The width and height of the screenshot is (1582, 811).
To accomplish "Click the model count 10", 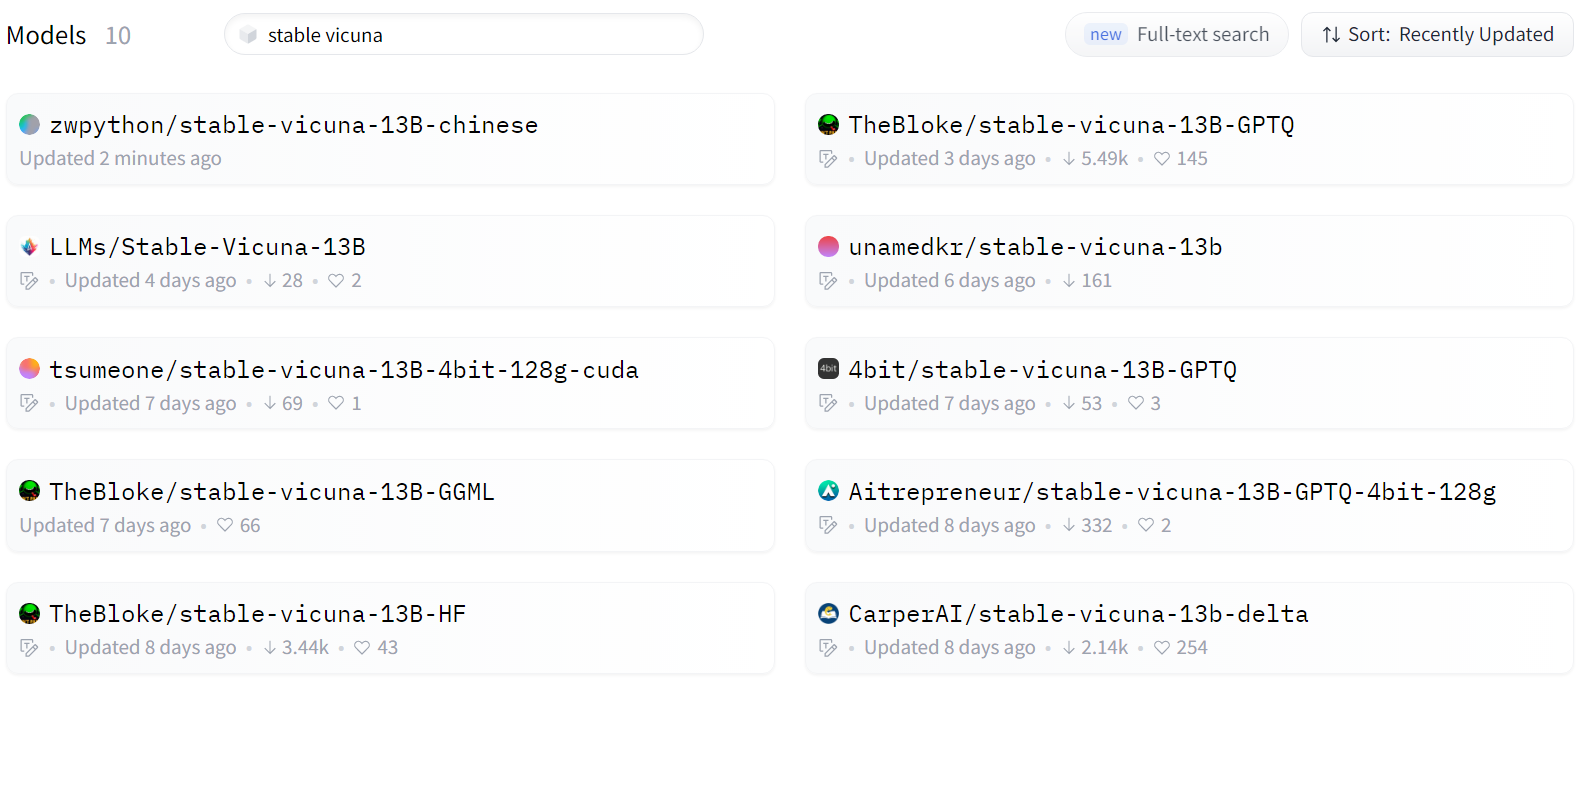I will (x=118, y=35).
